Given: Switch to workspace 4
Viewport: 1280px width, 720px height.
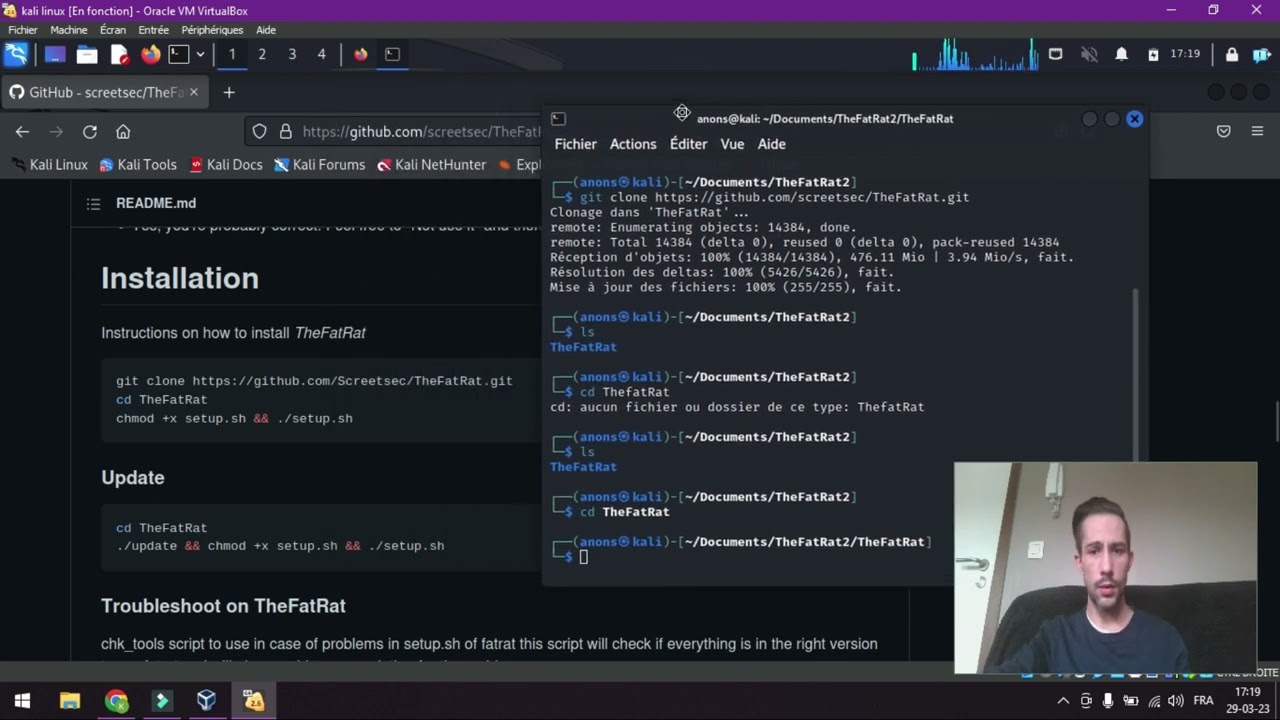Looking at the screenshot, I should tap(321, 54).
